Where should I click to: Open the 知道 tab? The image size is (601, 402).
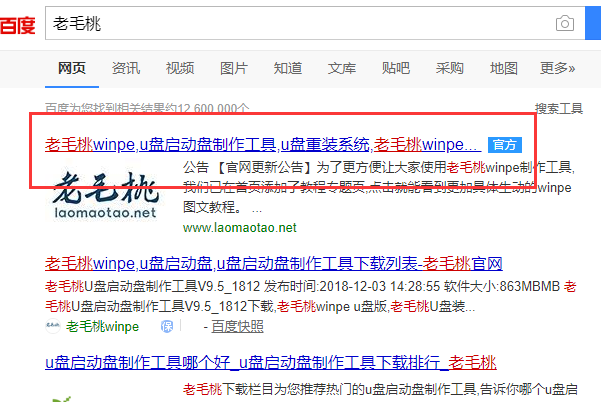point(288,68)
